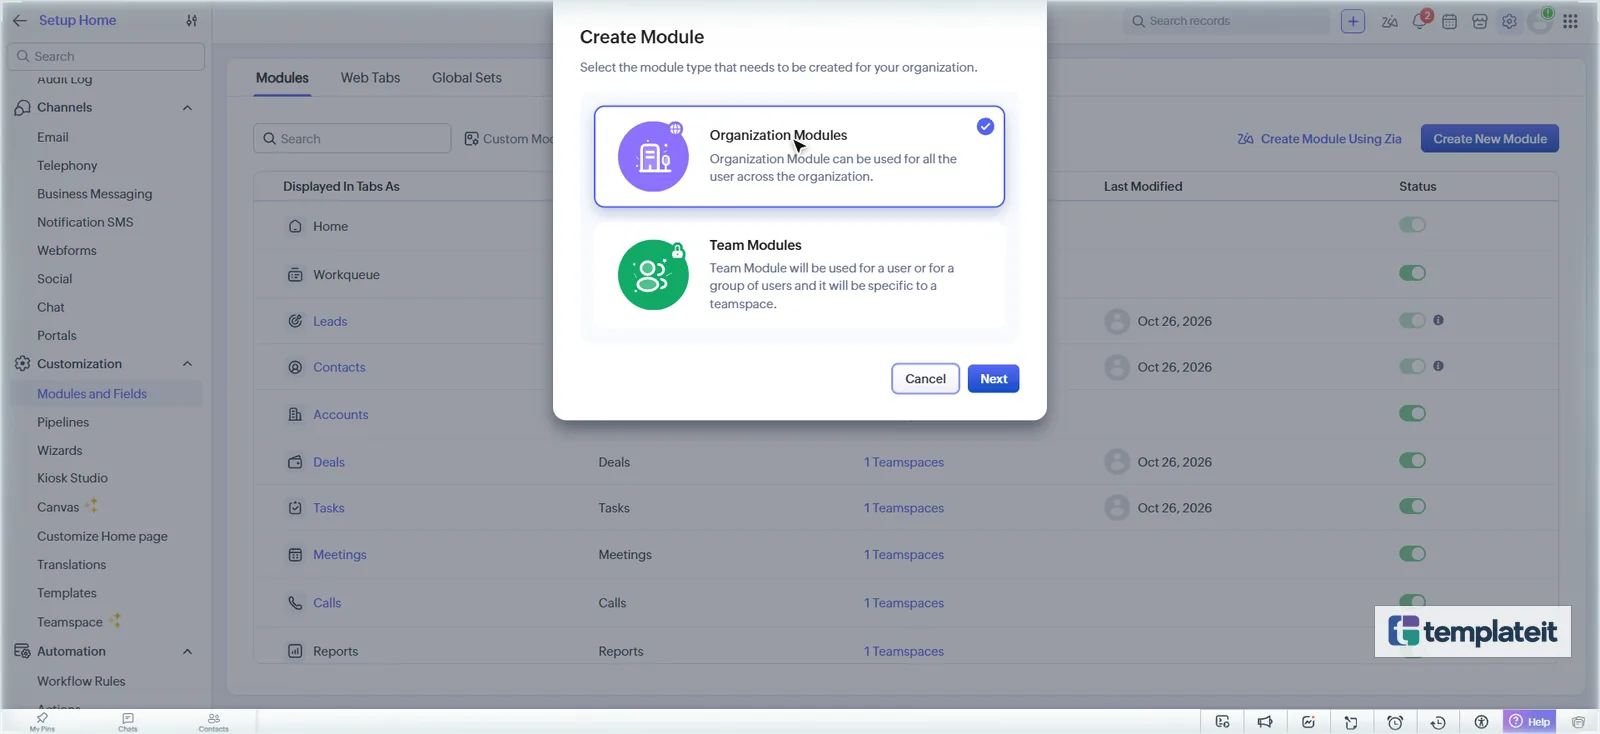Click Create Module Using Zia link
The height and width of the screenshot is (734, 1600).
coord(1319,139)
